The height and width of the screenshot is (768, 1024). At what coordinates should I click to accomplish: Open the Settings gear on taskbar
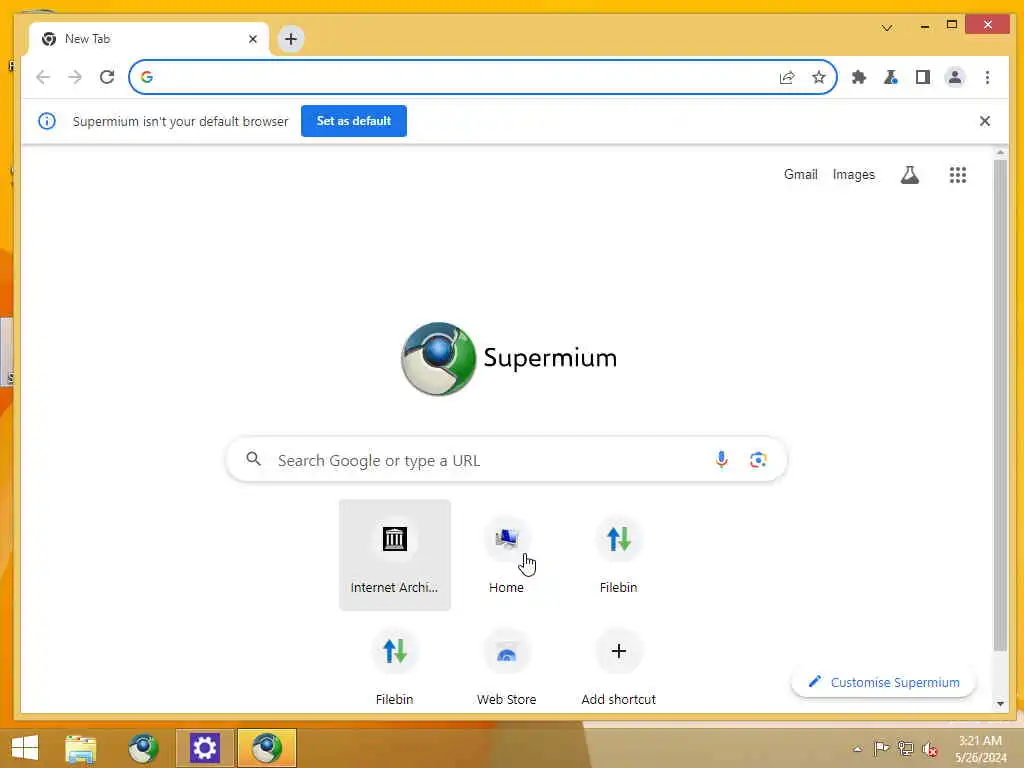click(204, 748)
